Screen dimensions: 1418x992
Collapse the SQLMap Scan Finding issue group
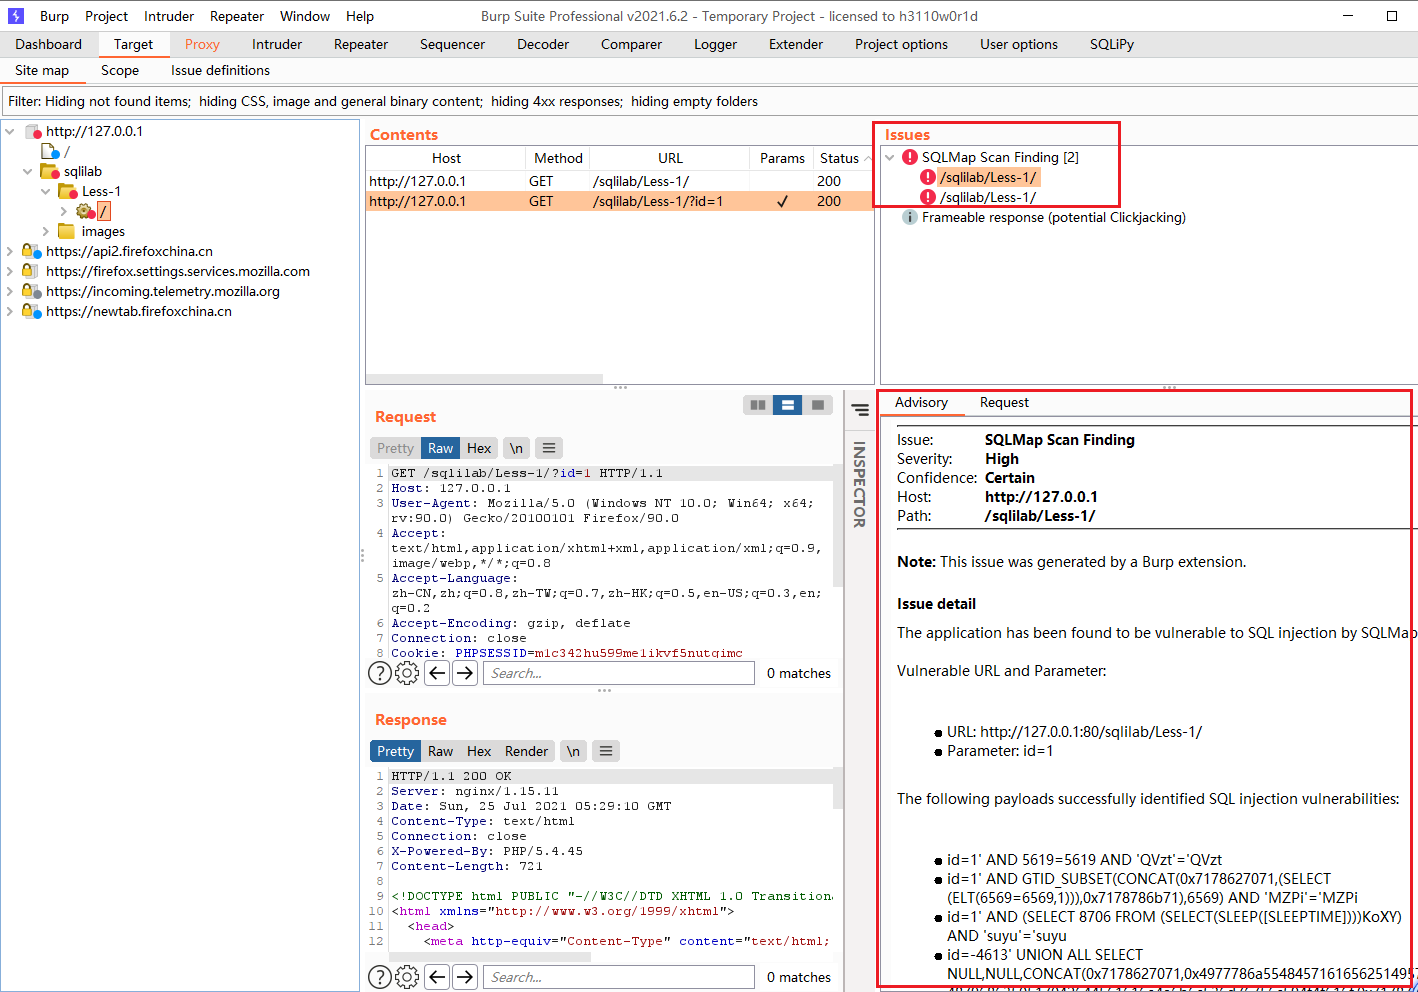click(x=890, y=157)
